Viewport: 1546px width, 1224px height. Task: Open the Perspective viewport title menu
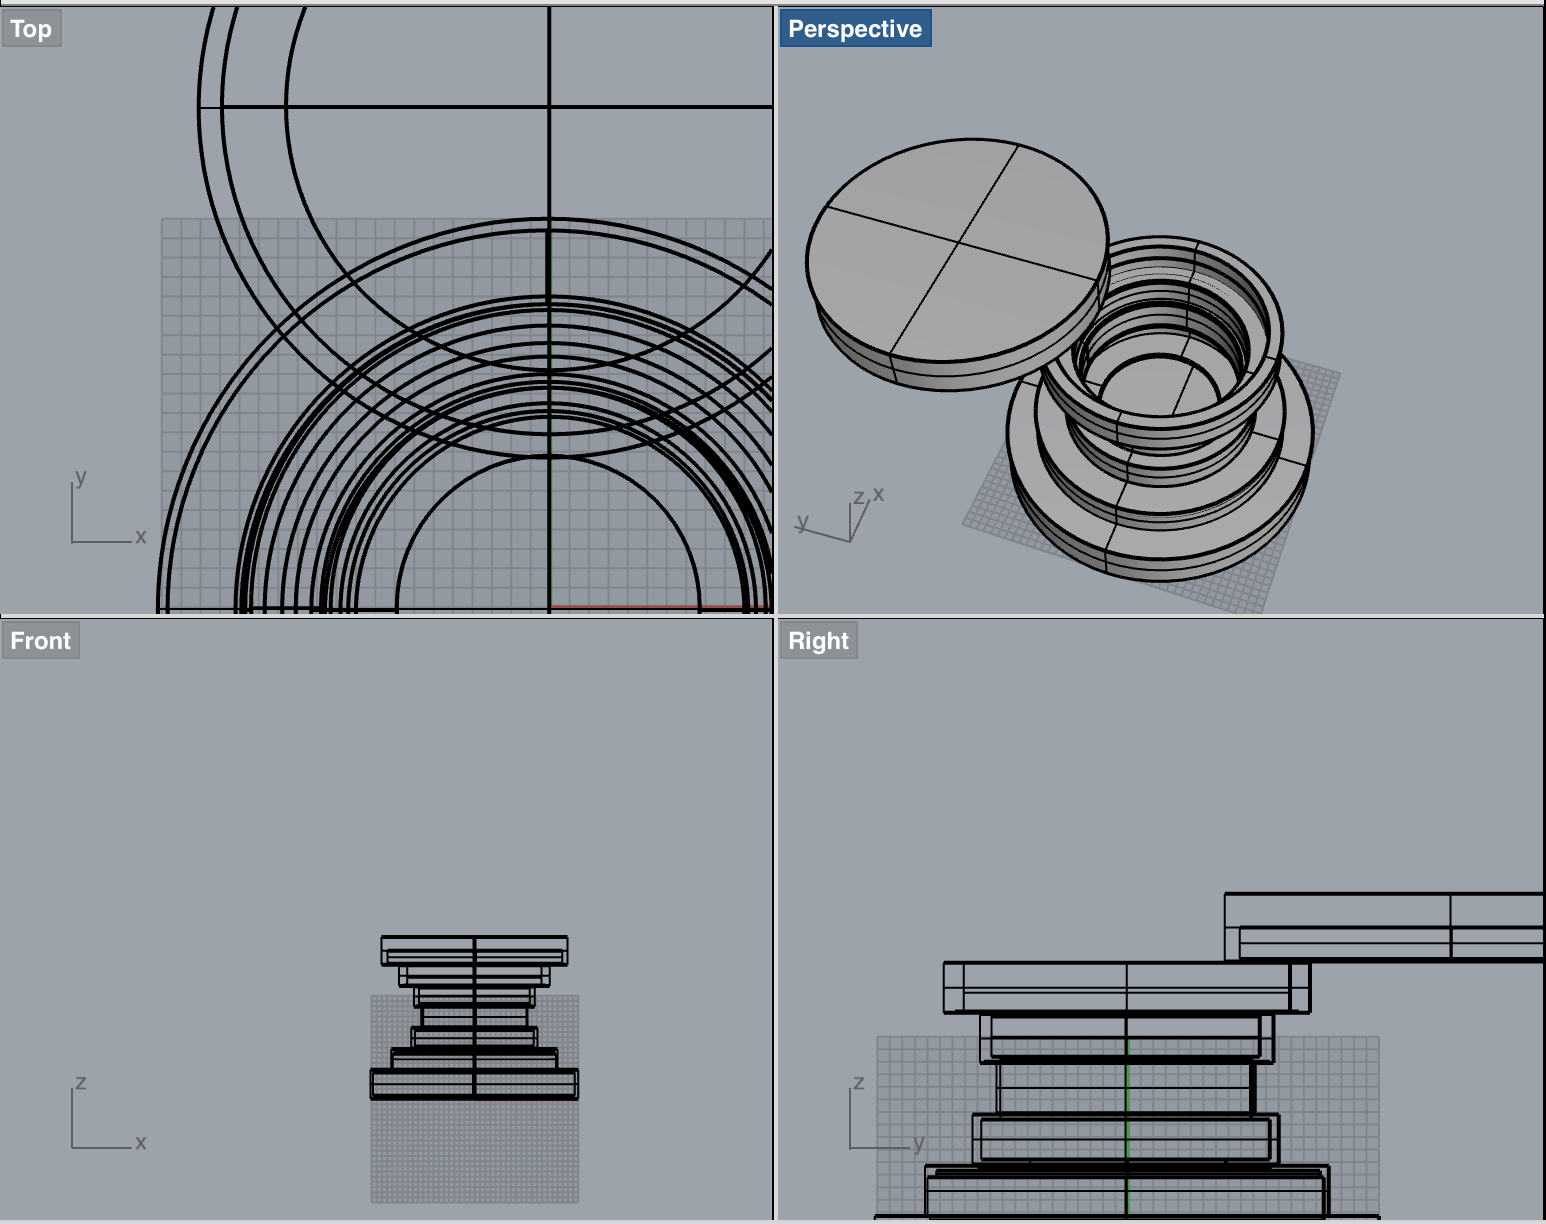point(854,29)
